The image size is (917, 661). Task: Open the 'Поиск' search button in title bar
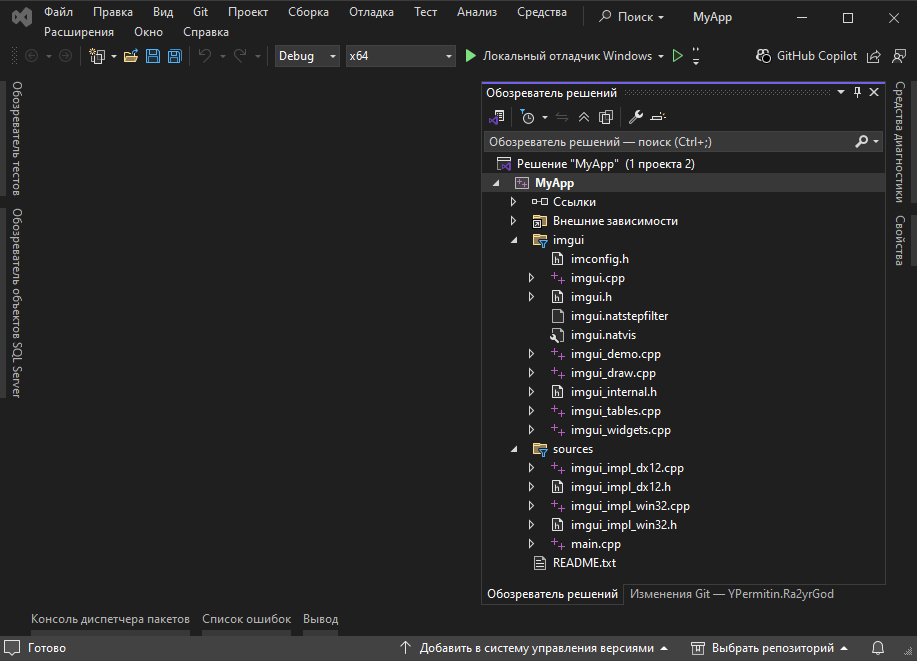(x=632, y=18)
